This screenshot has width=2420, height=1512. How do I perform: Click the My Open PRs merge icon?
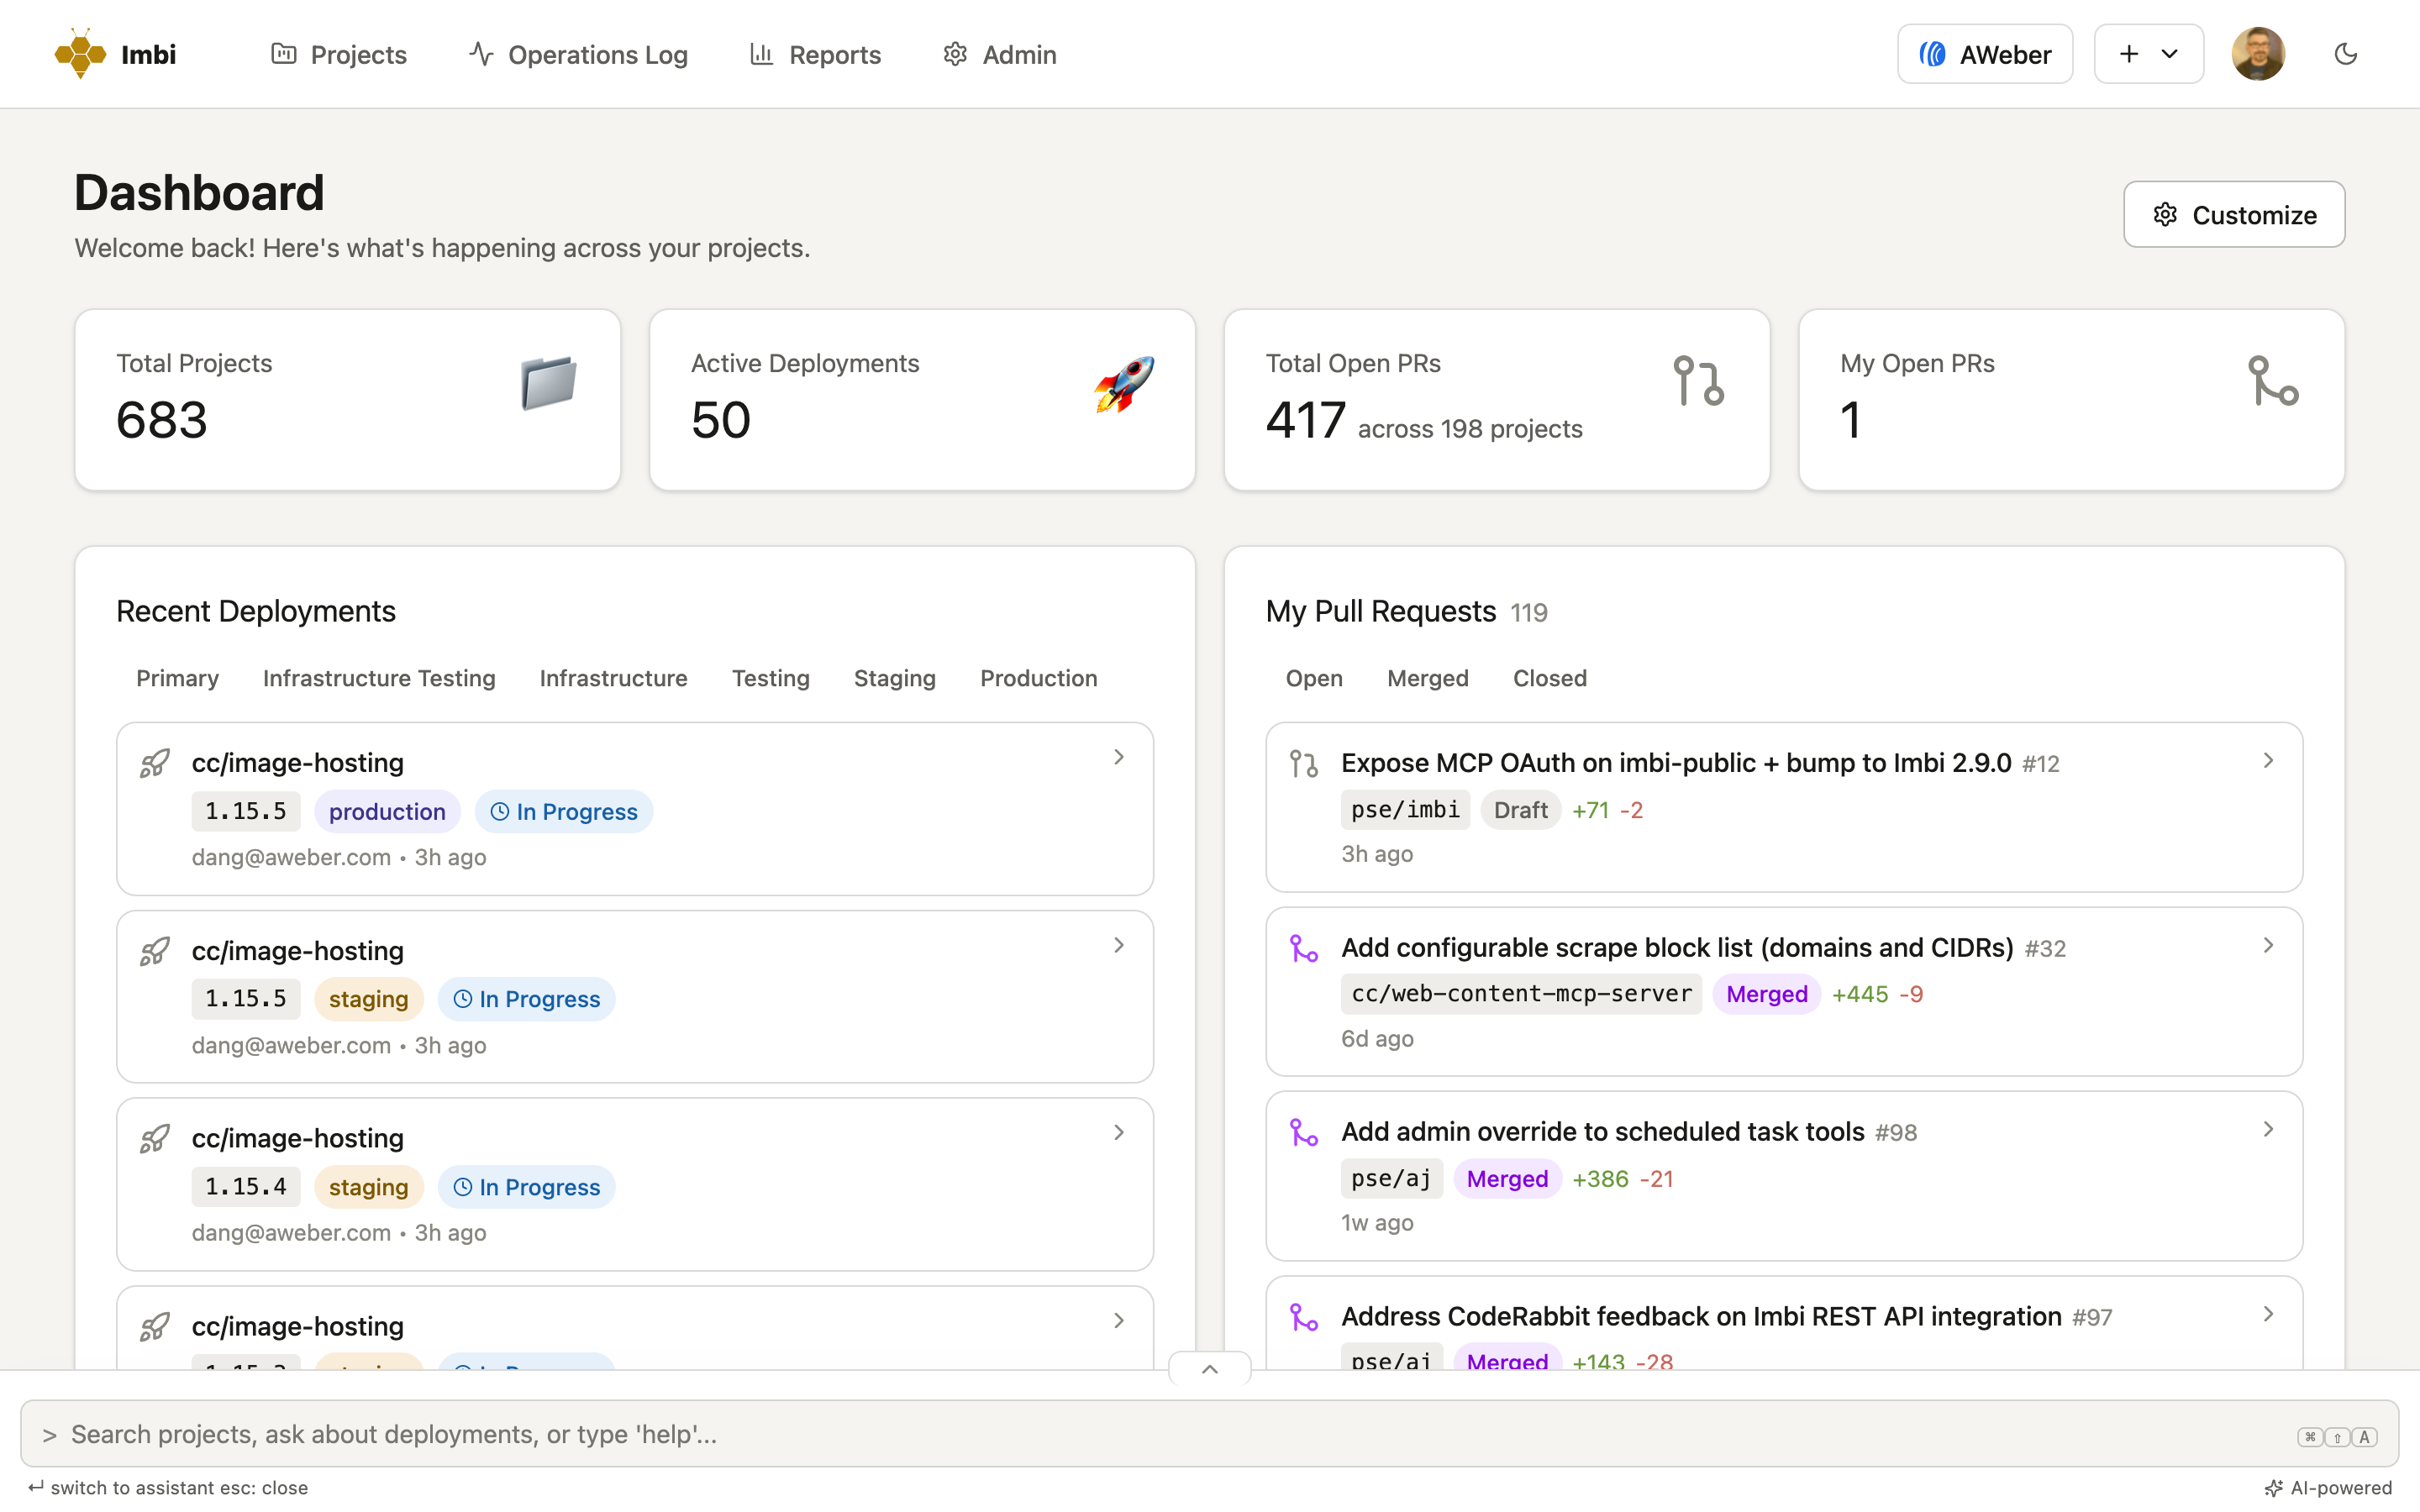click(2273, 381)
